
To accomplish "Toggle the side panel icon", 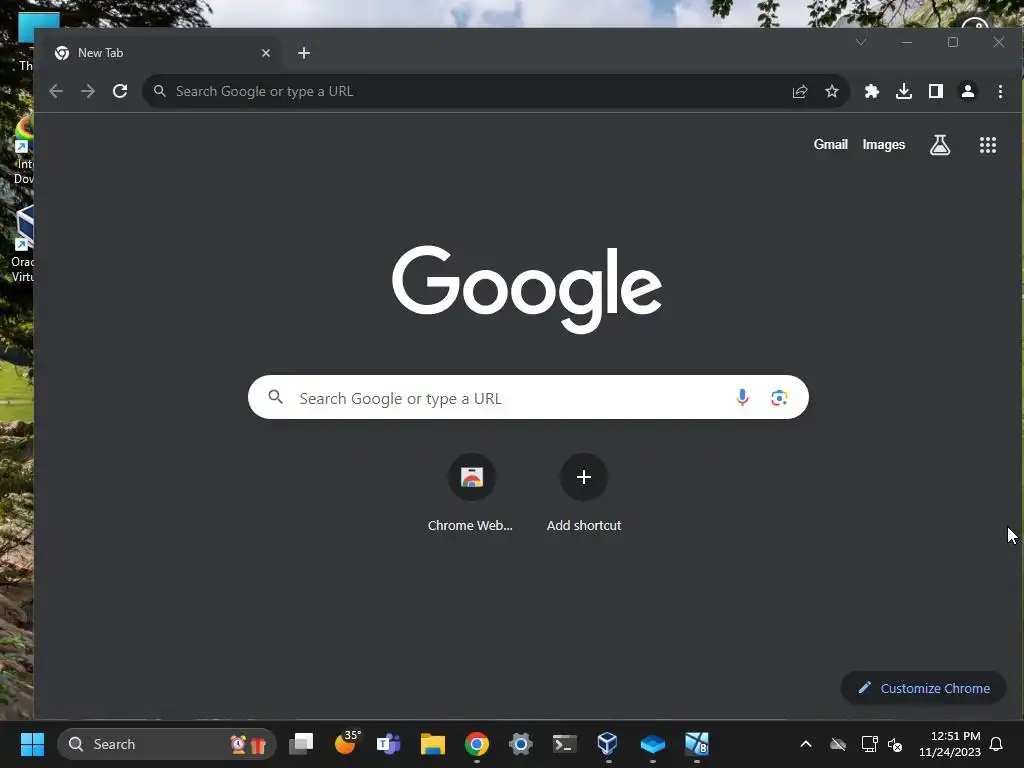I will coord(936,91).
